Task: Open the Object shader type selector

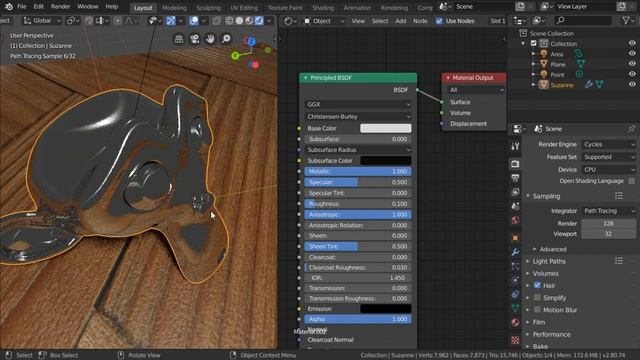Action: 324,21
